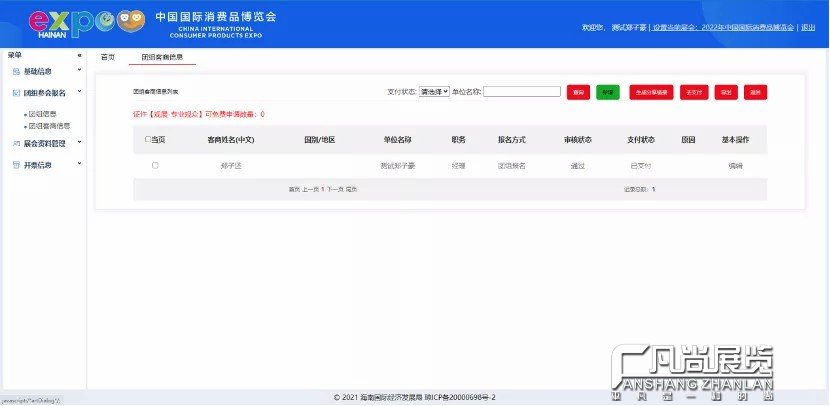The width and height of the screenshot is (830, 406).
Task: Expand the 基础信息 menu section
Action: point(79,72)
